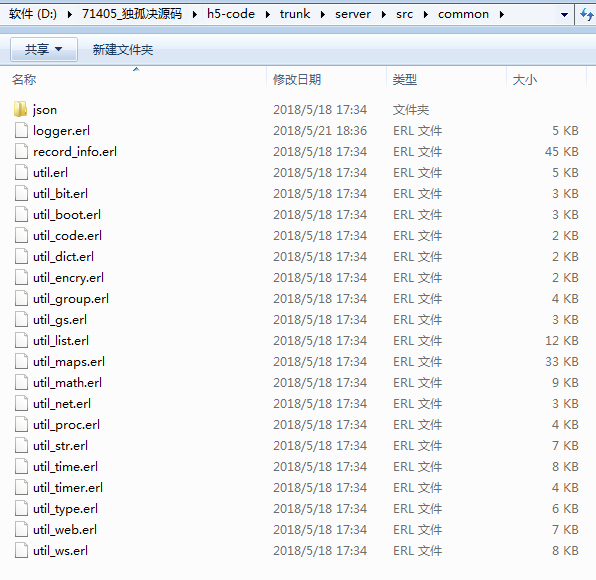Select the util_encry.erl file icon
Viewport: 596px width, 580px height.
[x=21, y=277]
